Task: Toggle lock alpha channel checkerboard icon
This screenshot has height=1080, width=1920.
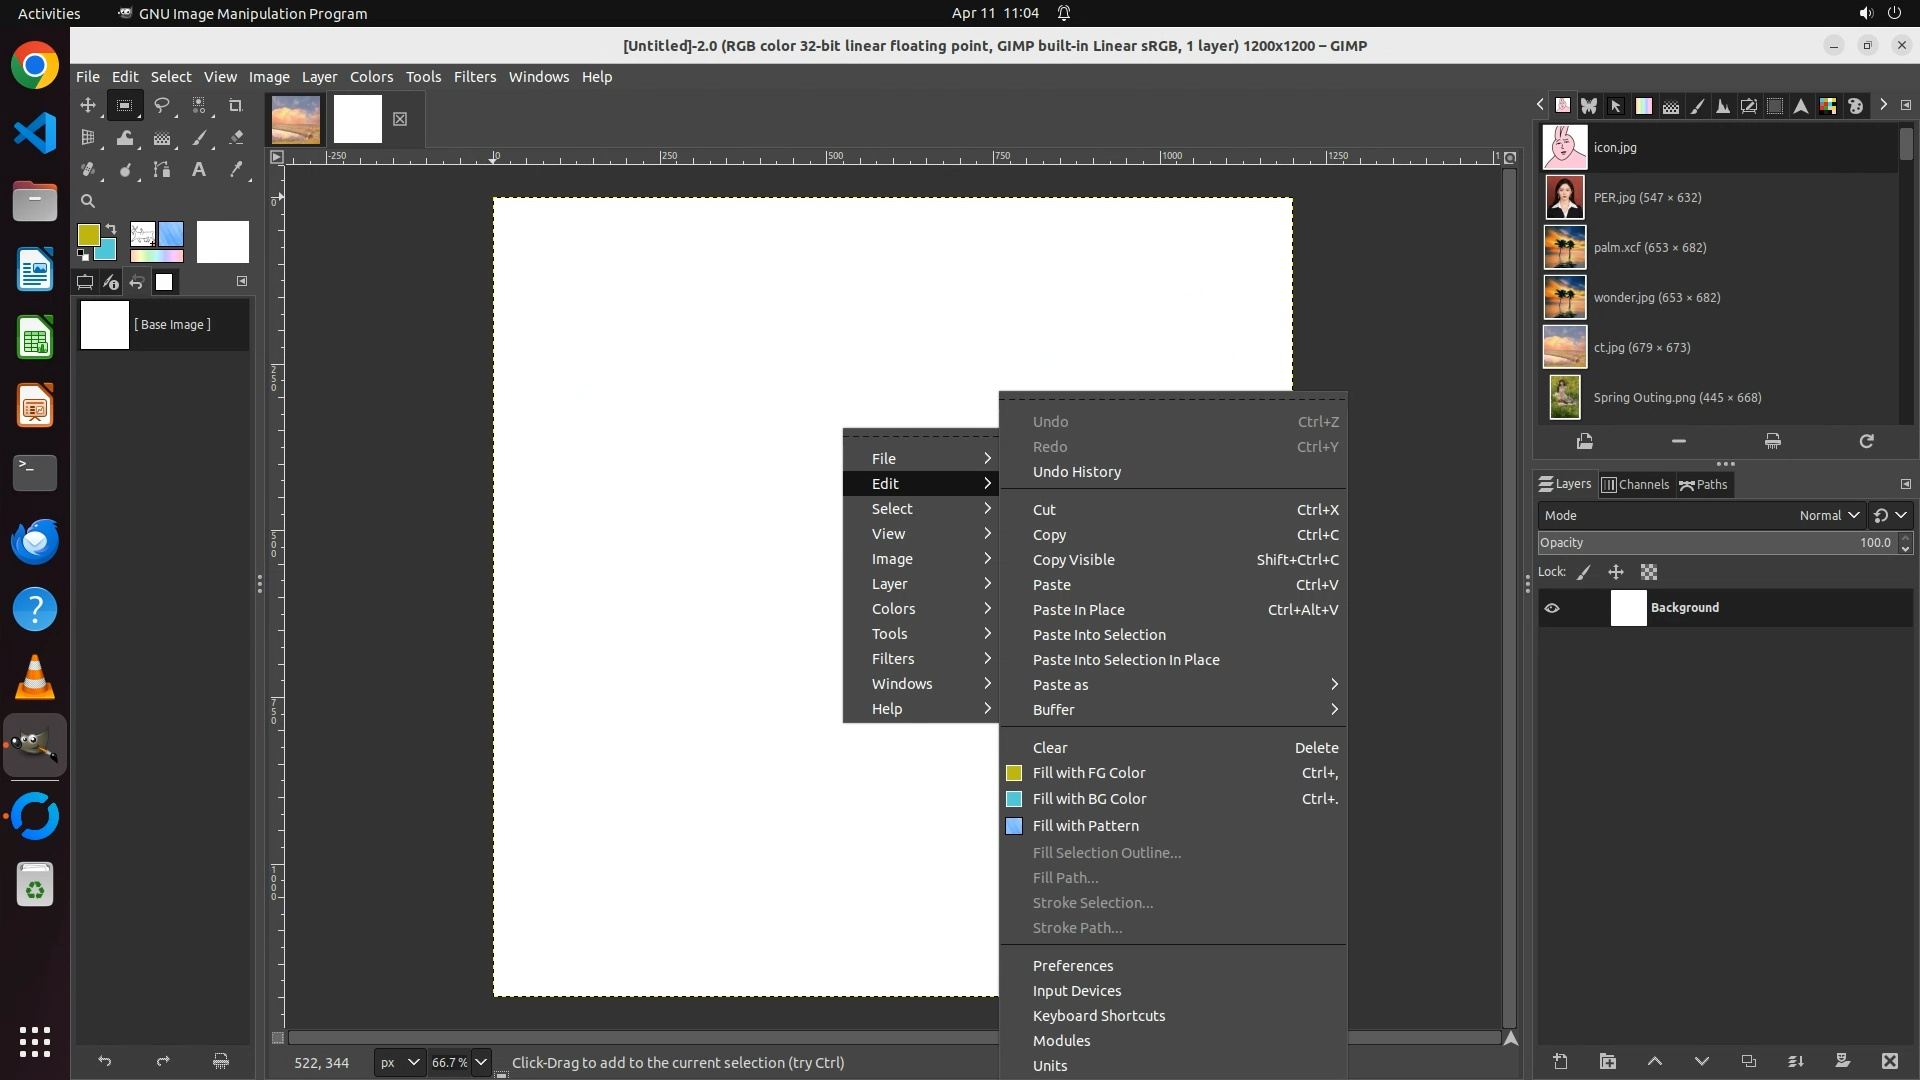Action: point(1649,572)
